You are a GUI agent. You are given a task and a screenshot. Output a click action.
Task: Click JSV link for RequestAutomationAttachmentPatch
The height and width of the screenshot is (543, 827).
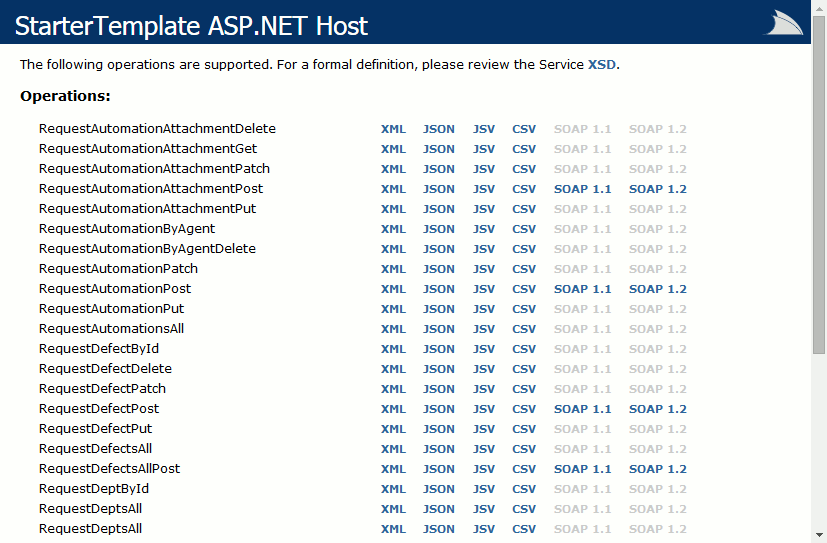click(484, 169)
